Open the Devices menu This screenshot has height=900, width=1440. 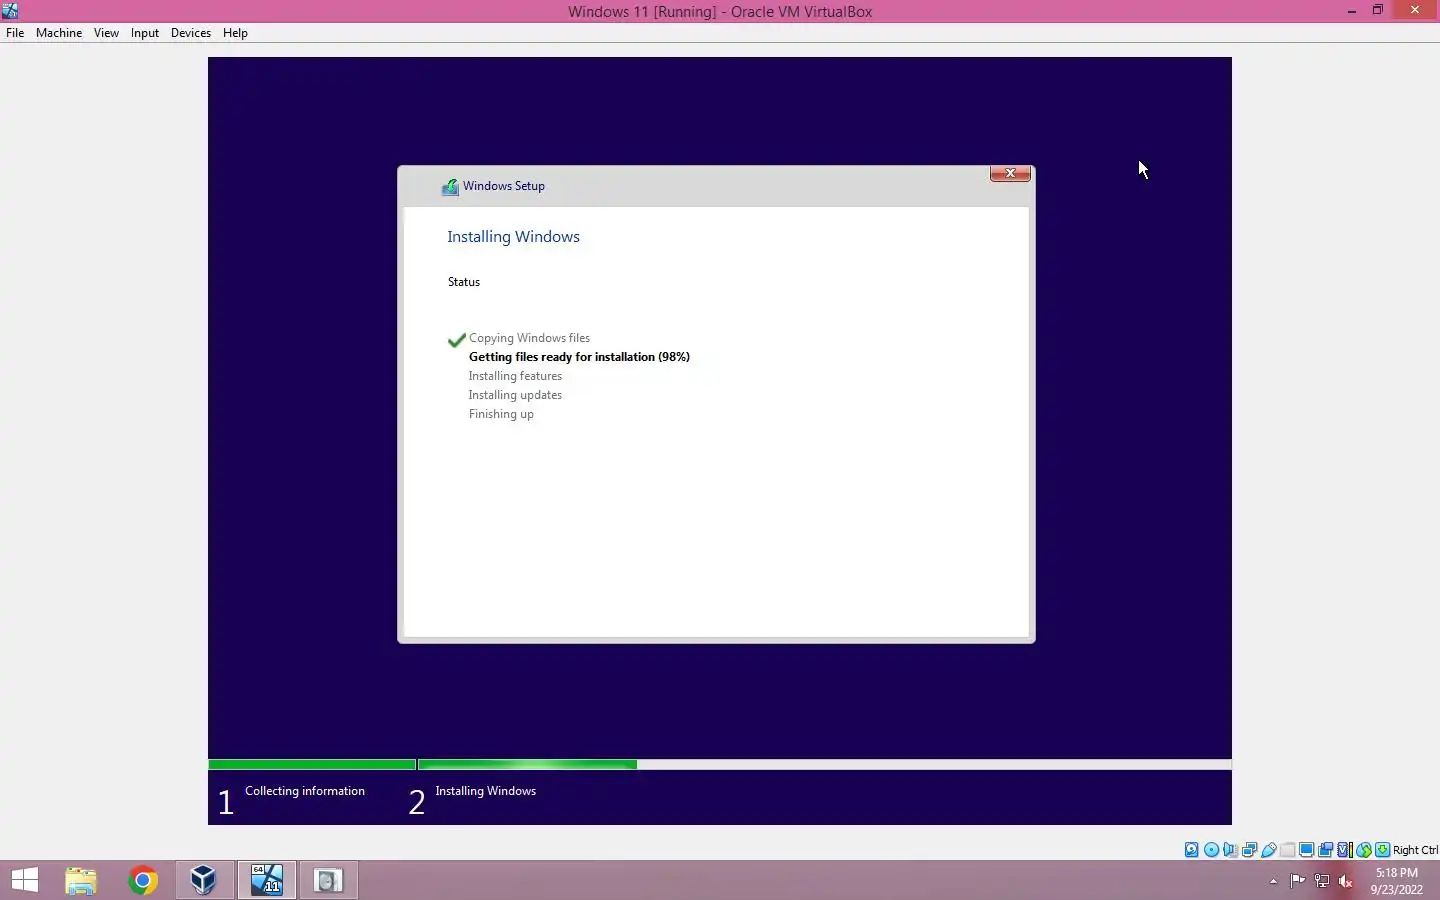(191, 33)
